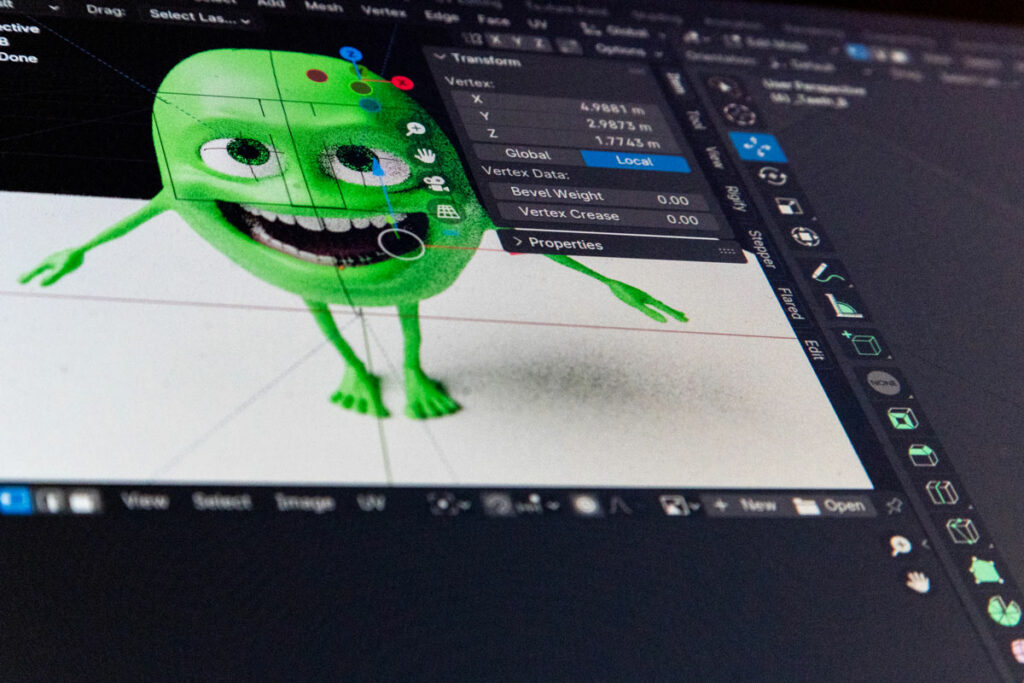Select the Move tool in the toolbar
1024x683 pixels.
(x=756, y=146)
